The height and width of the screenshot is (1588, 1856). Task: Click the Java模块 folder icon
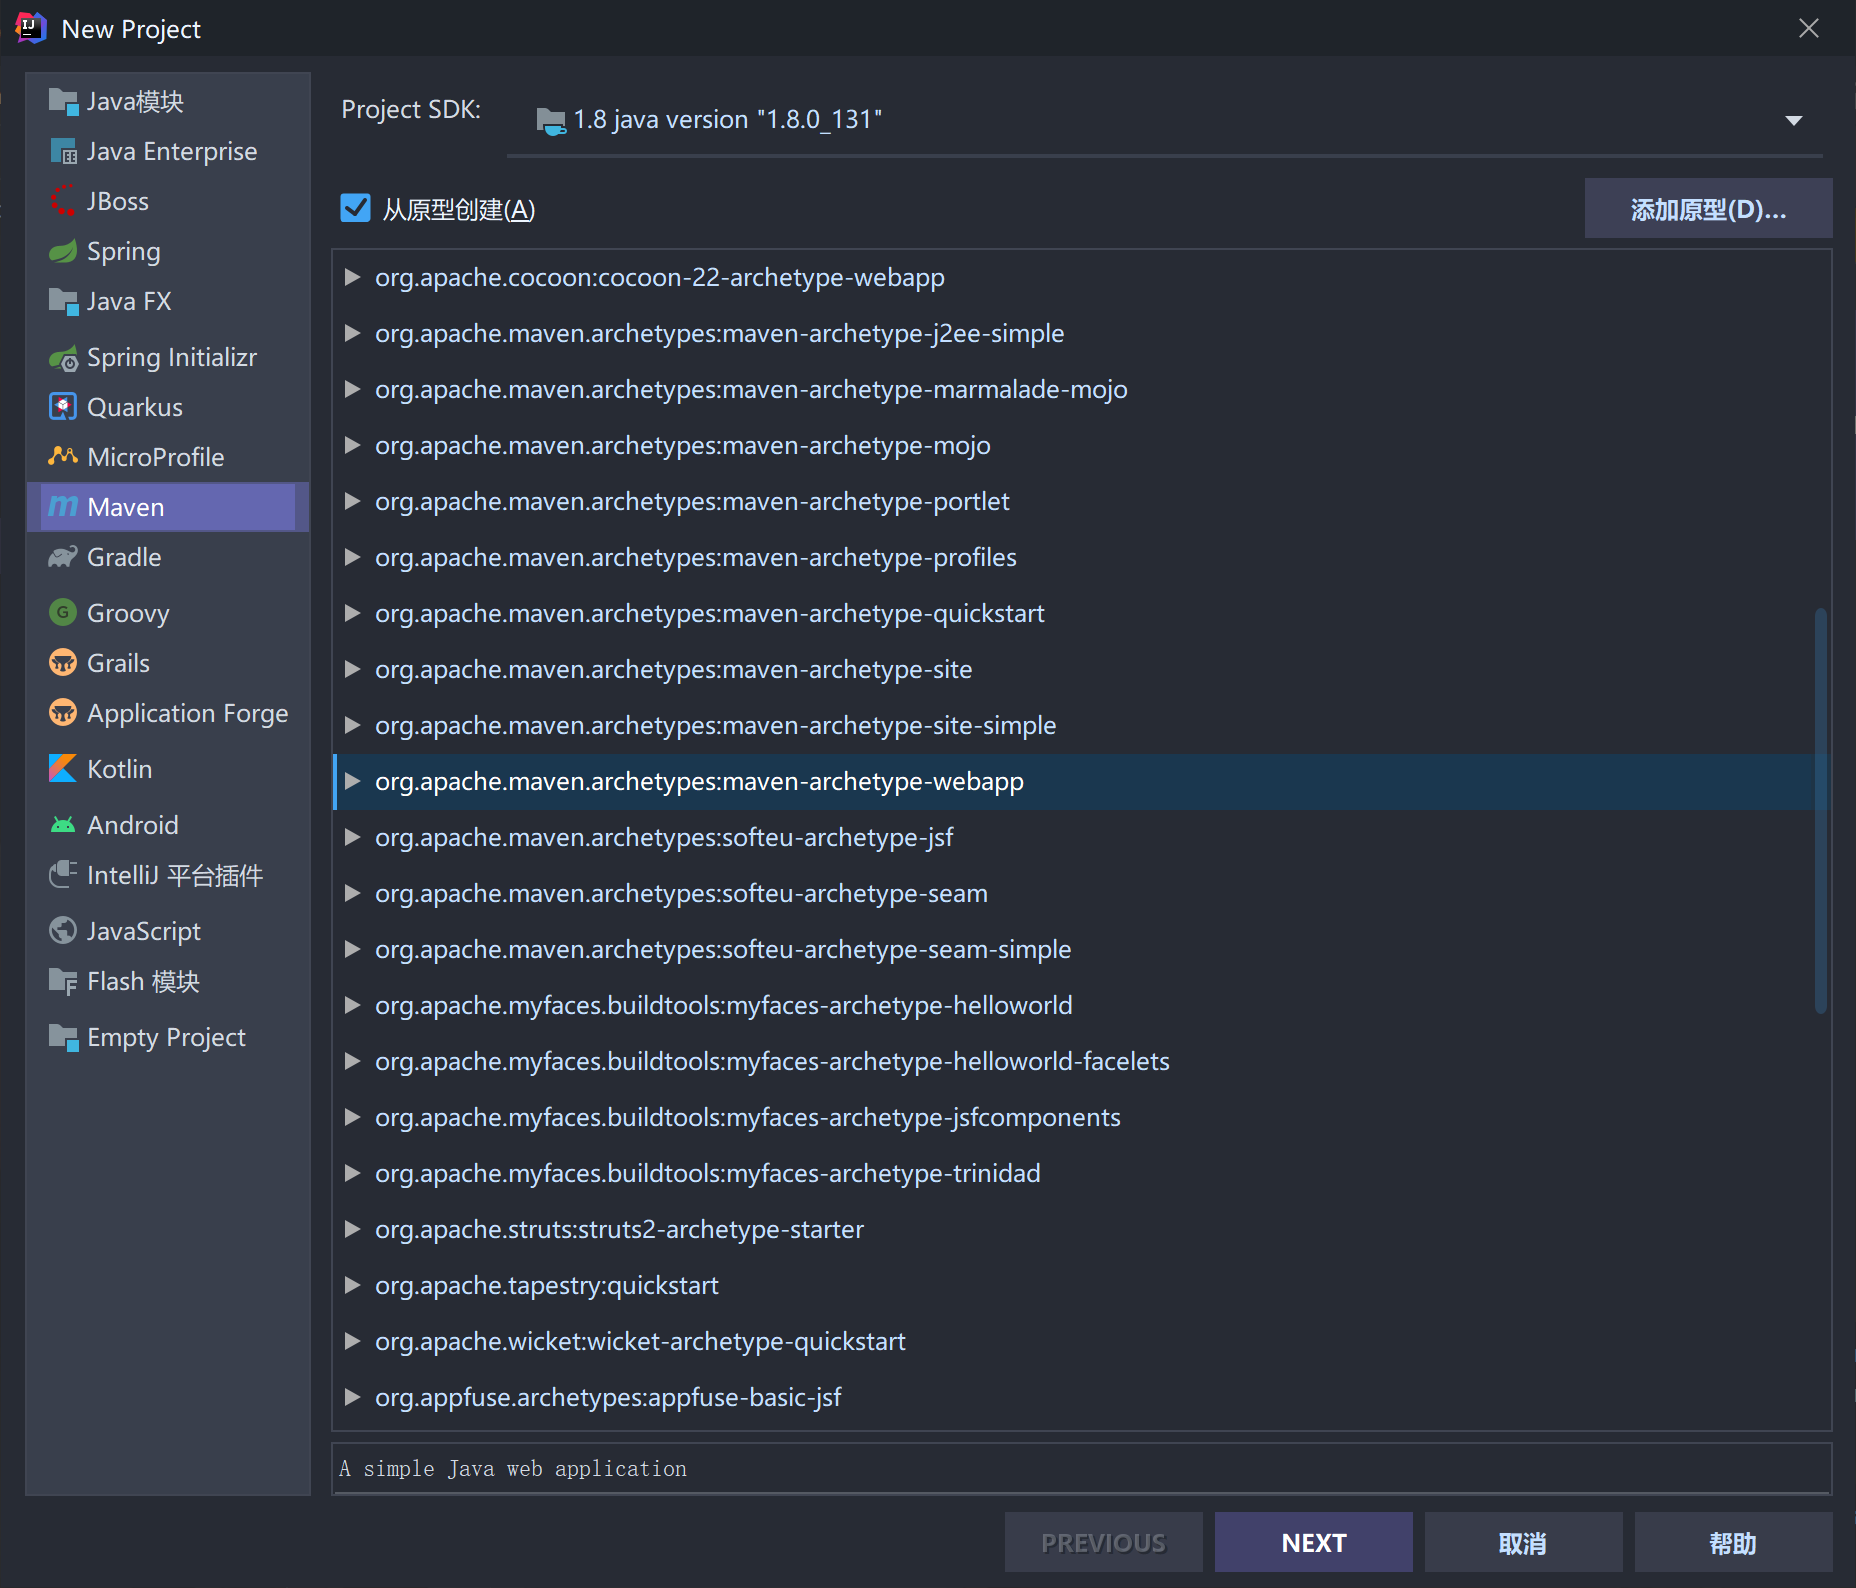pyautogui.click(x=63, y=101)
